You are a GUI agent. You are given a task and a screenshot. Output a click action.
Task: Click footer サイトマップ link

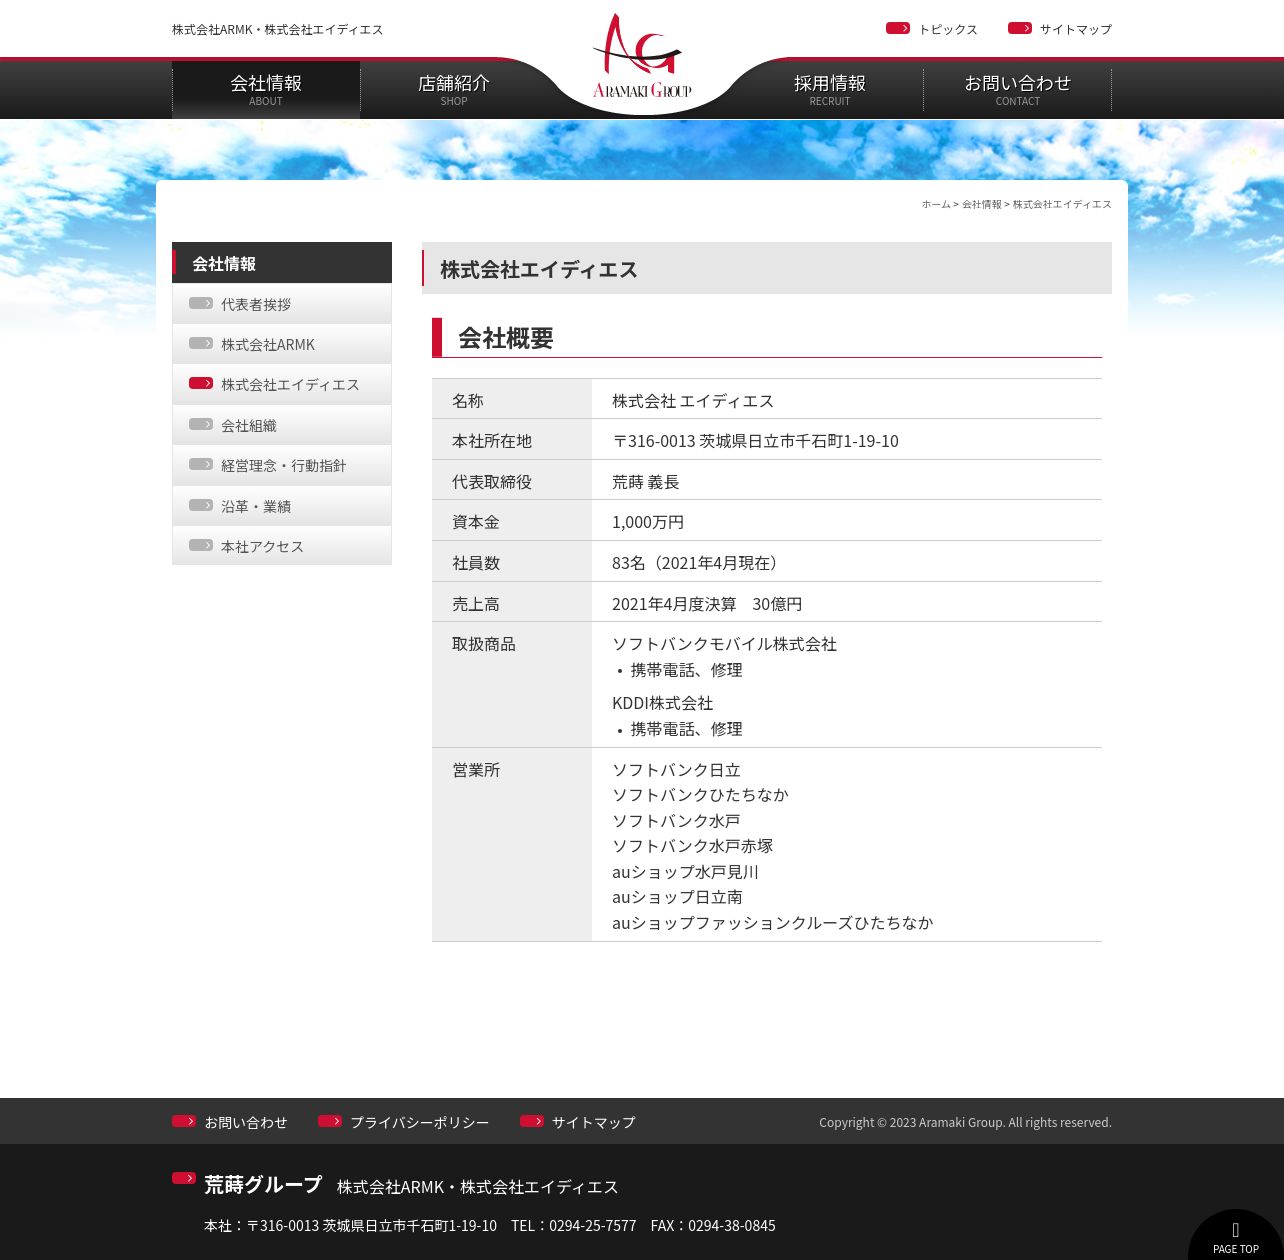coord(594,1122)
